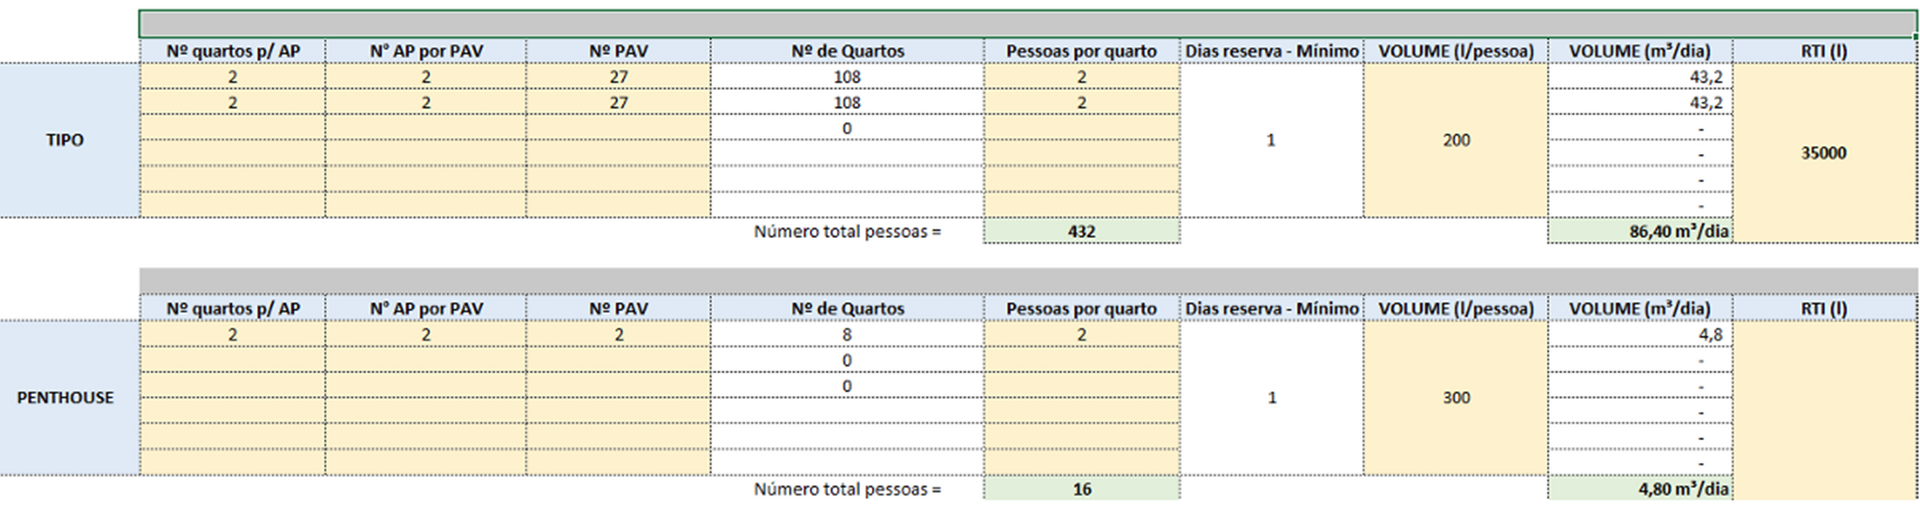Click the Dias reserva value in TIPO table
Viewport: 1920px width, 505px height.
tap(1271, 140)
